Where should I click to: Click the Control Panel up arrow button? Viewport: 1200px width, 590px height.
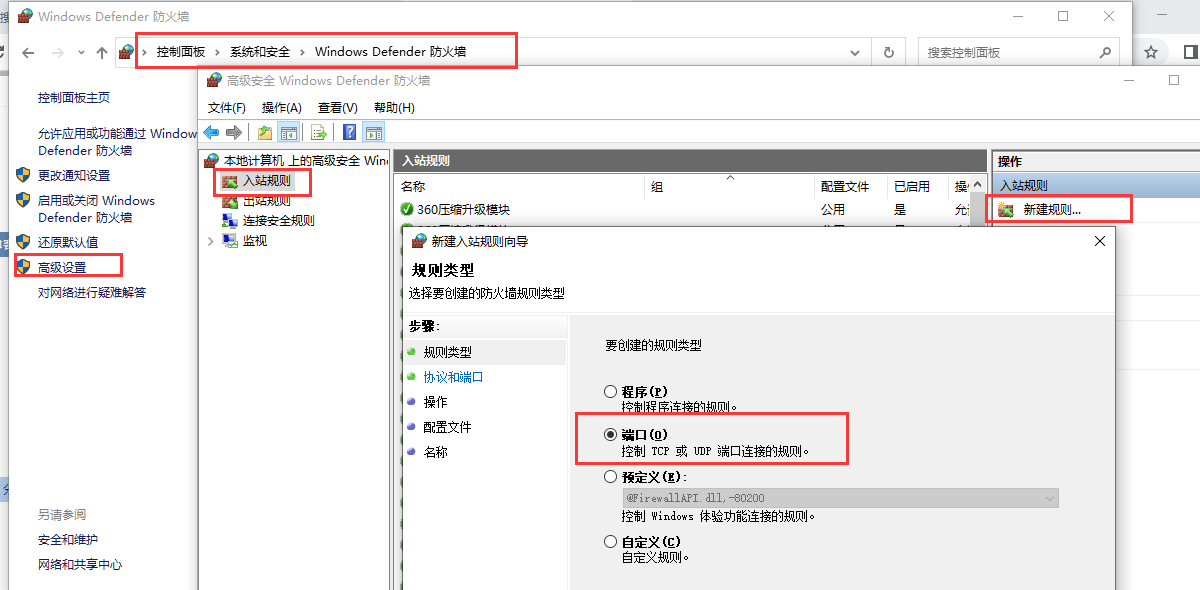click(101, 52)
